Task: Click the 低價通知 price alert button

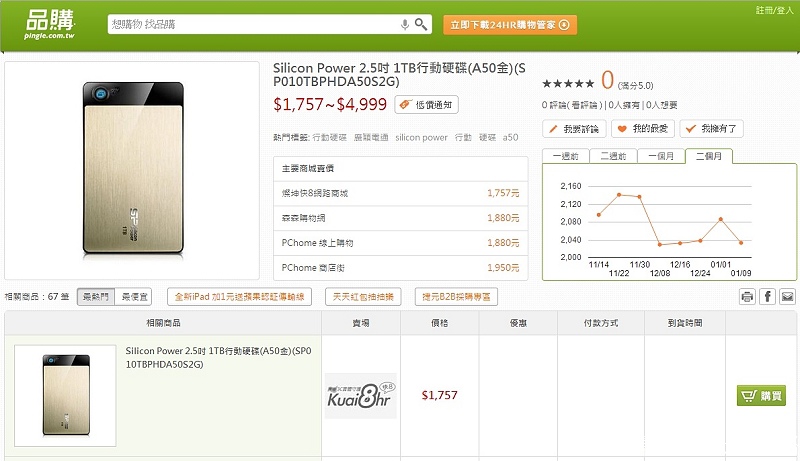Action: 427,105
